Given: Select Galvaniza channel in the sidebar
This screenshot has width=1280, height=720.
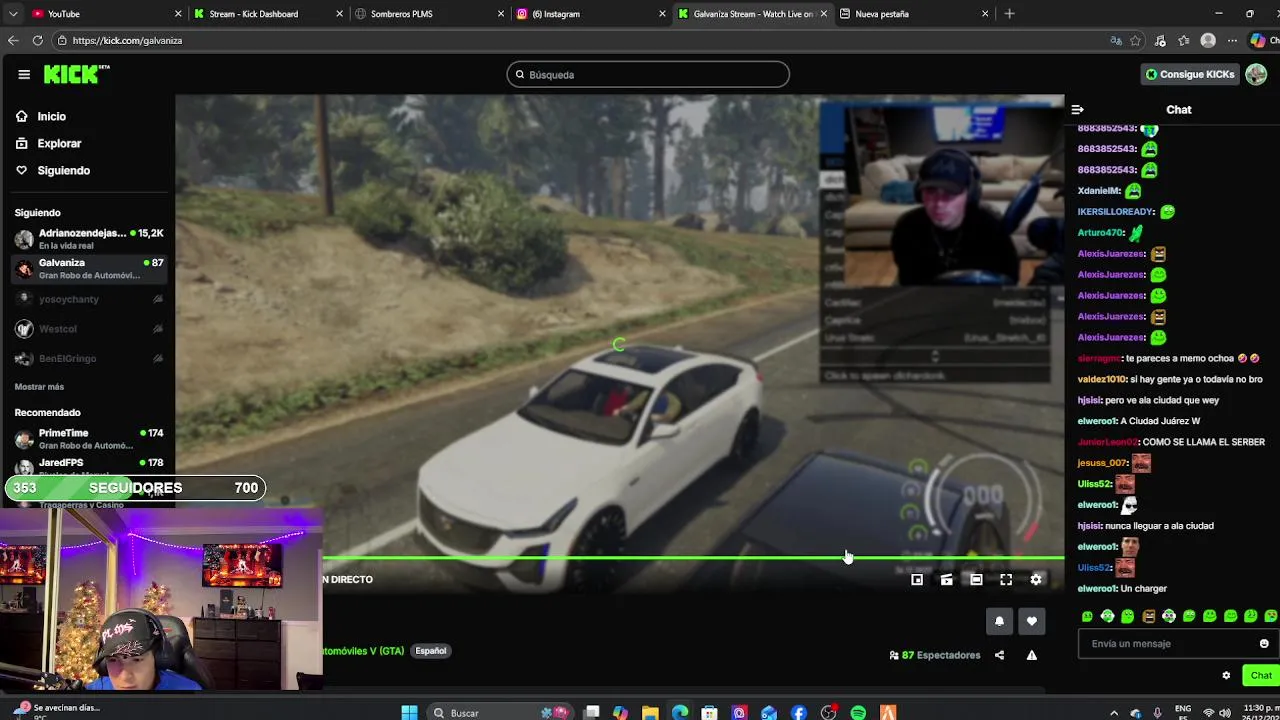Looking at the screenshot, I should point(88,269).
